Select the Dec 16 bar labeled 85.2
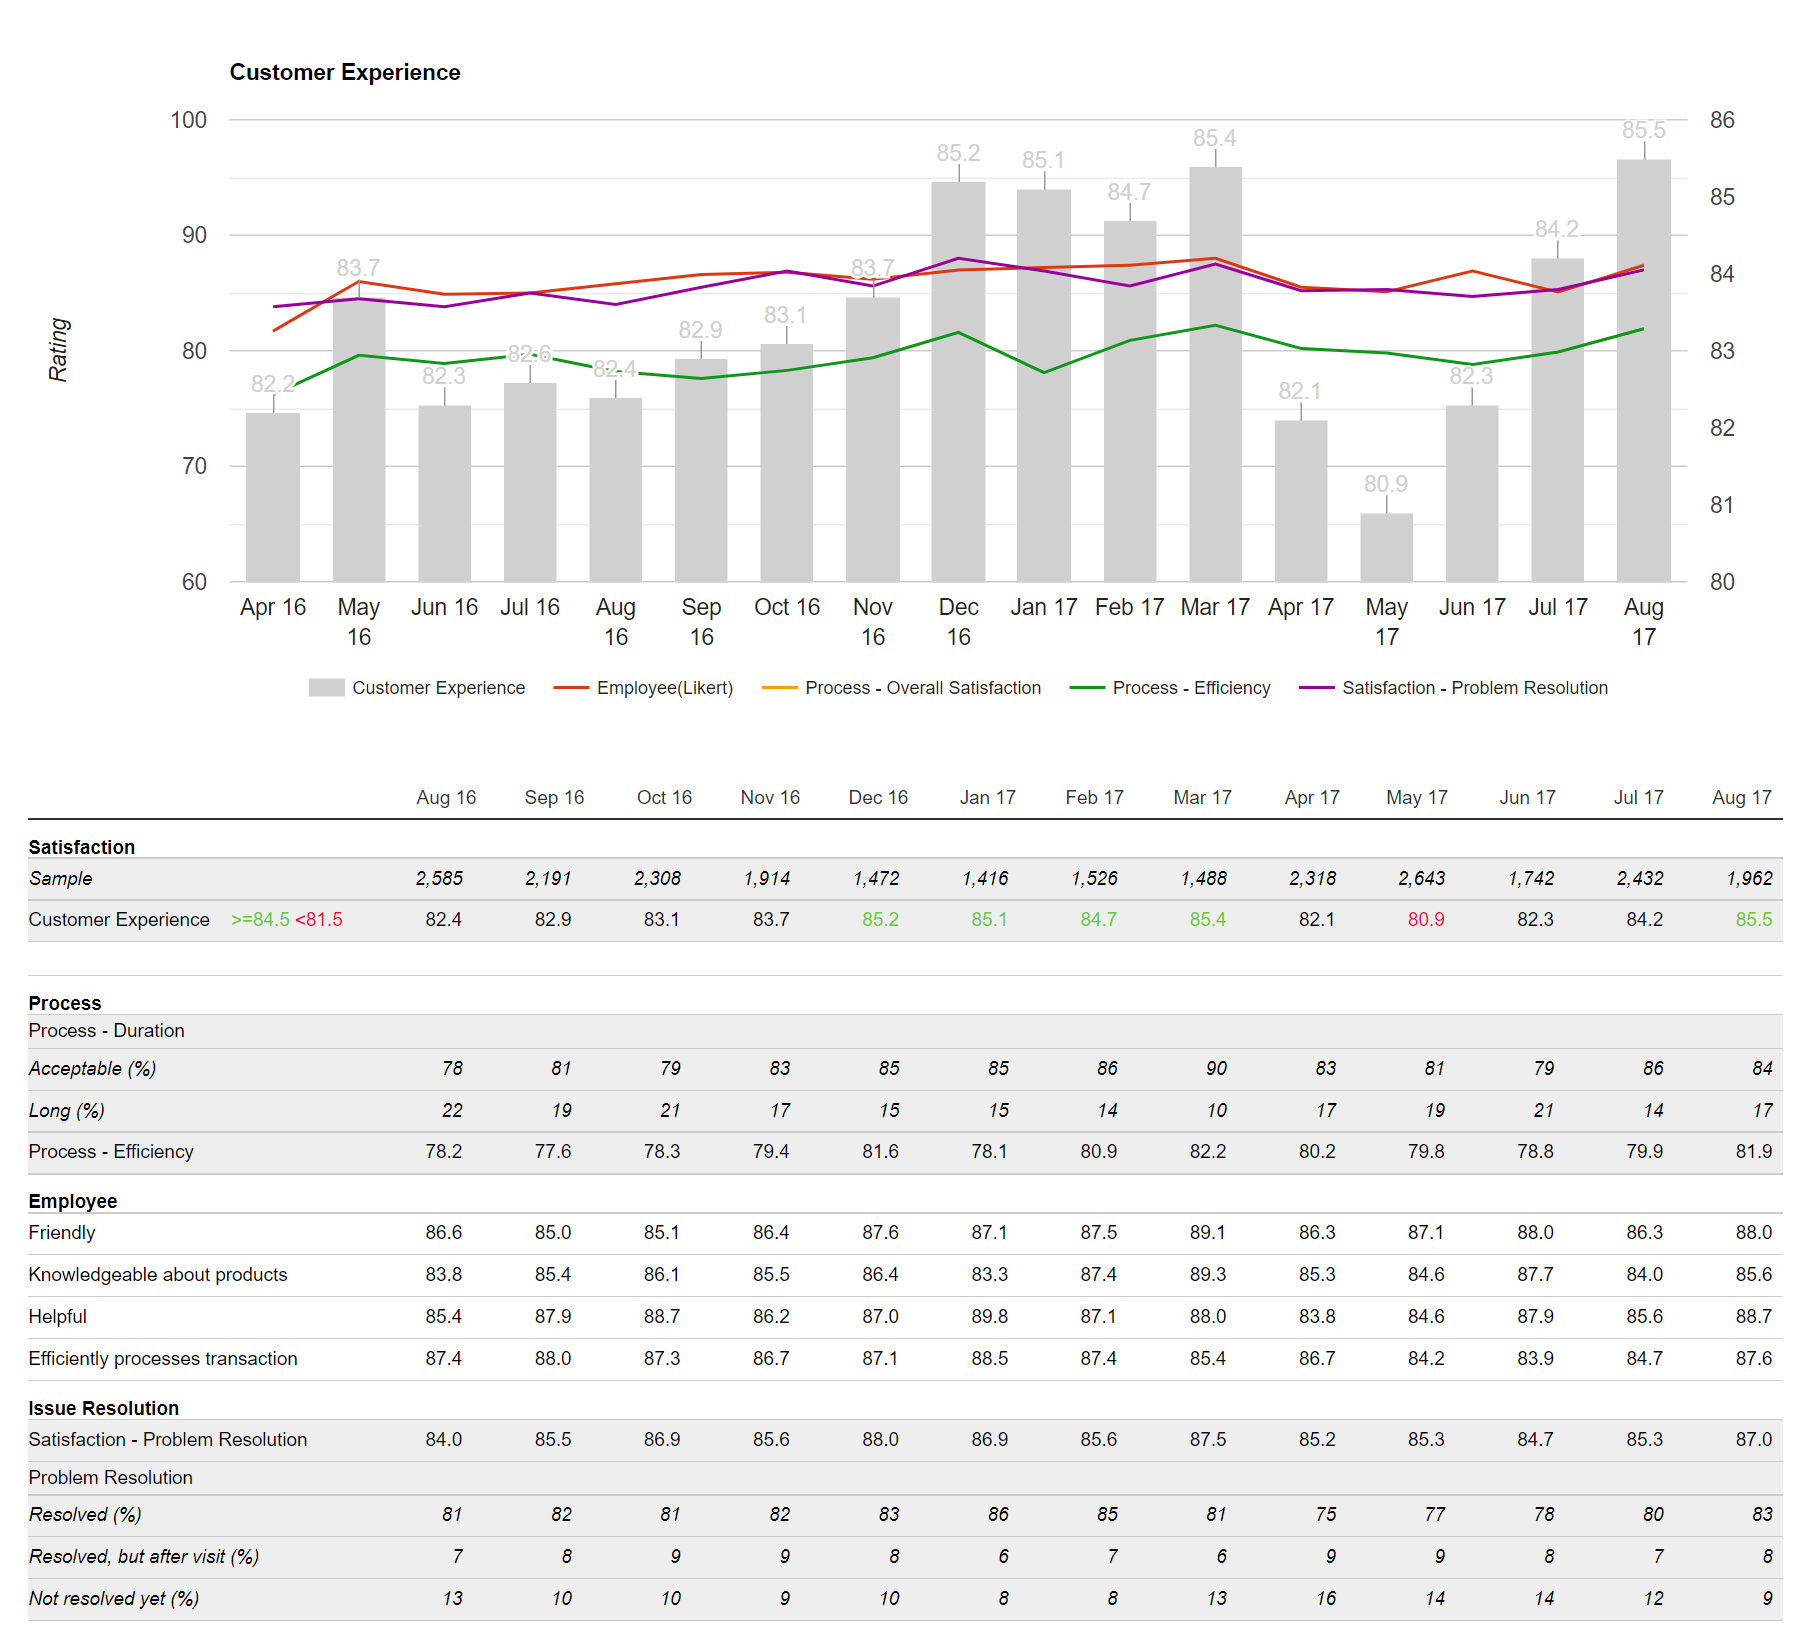This screenshot has width=1795, height=1648. click(x=958, y=381)
